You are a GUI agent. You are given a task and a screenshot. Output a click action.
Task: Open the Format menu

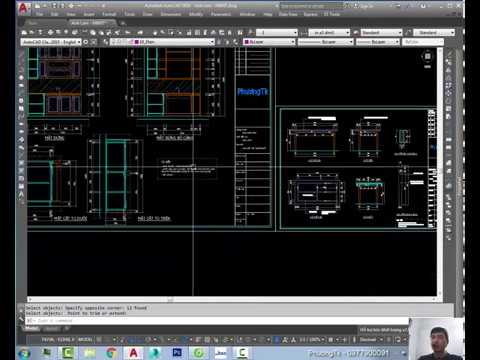click(x=109, y=14)
